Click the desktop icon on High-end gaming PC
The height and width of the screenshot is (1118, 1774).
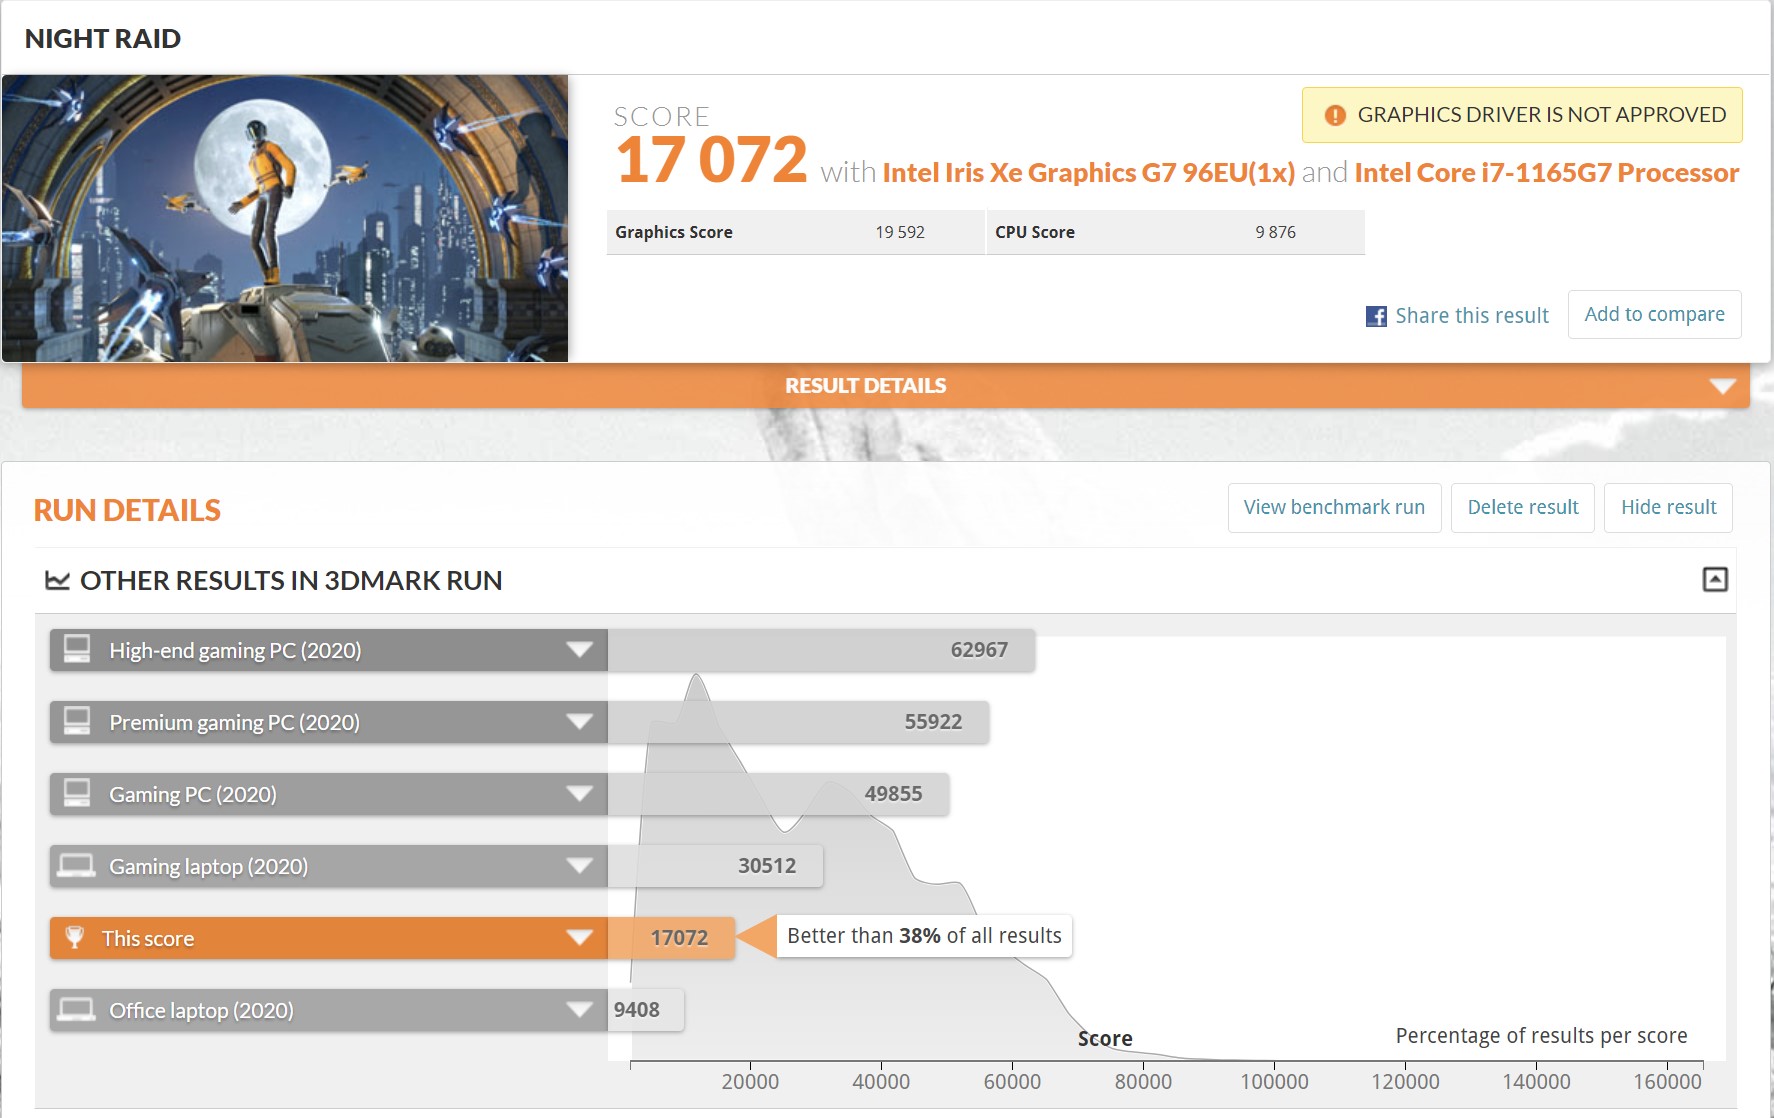(77, 649)
